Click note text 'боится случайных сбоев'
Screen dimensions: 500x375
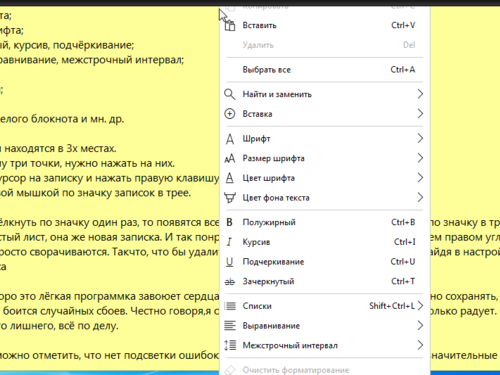(66, 311)
